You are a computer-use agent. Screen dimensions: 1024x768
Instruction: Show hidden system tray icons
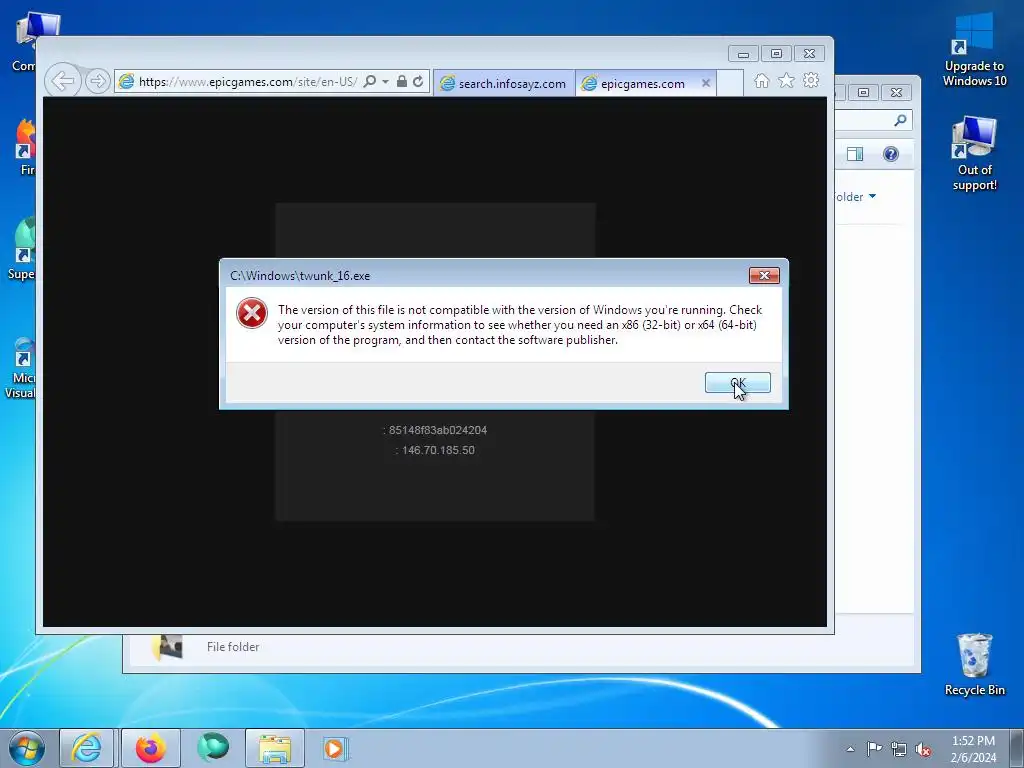tap(850, 749)
